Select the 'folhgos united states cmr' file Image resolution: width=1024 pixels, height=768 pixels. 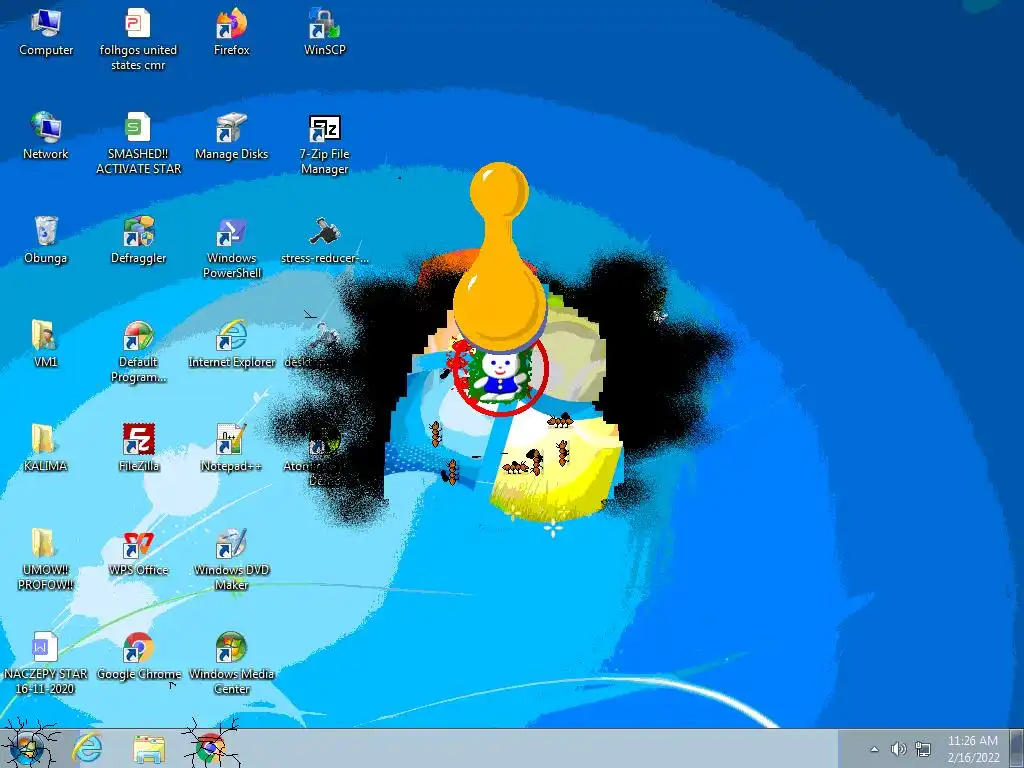[138, 39]
